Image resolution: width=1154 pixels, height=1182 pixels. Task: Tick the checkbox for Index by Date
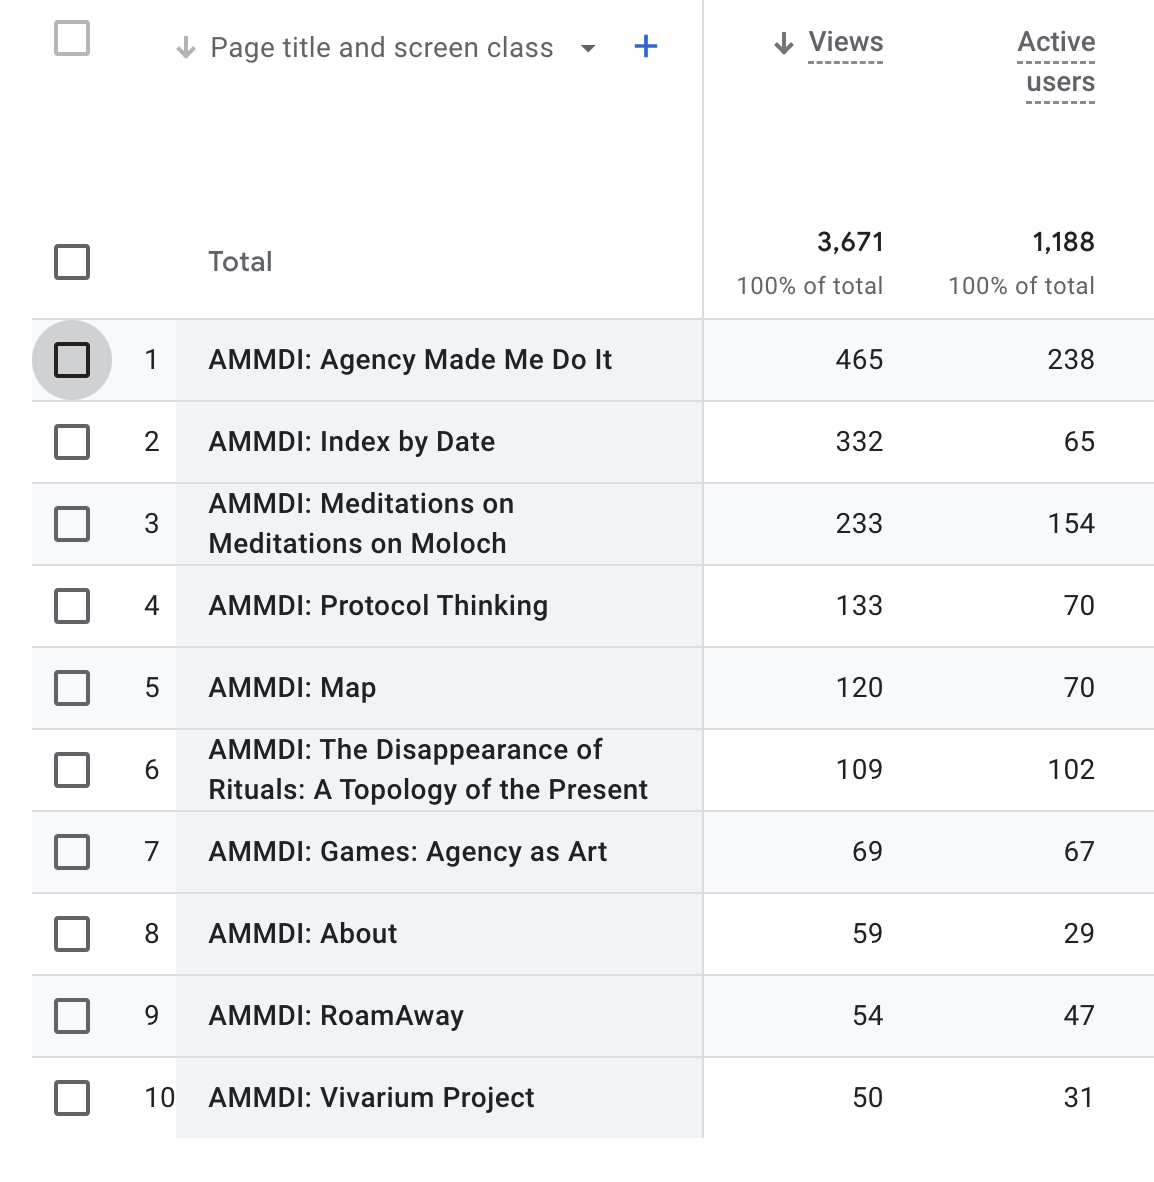pos(72,442)
